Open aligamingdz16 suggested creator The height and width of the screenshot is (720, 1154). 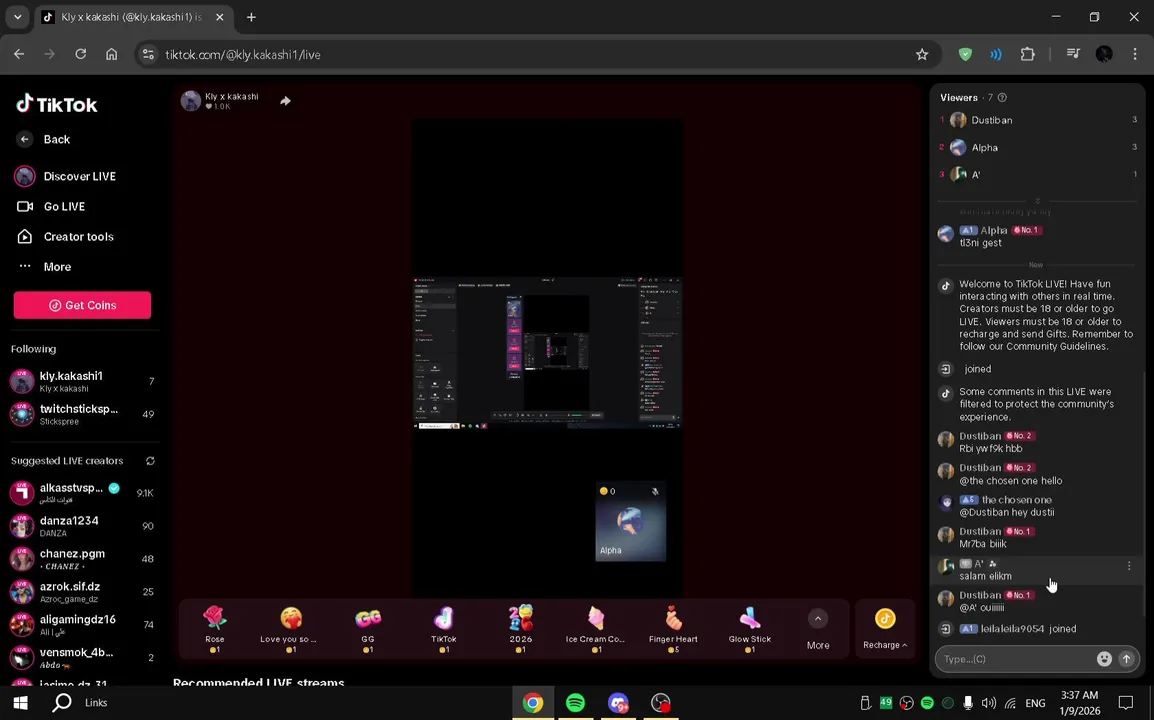tap(82, 624)
